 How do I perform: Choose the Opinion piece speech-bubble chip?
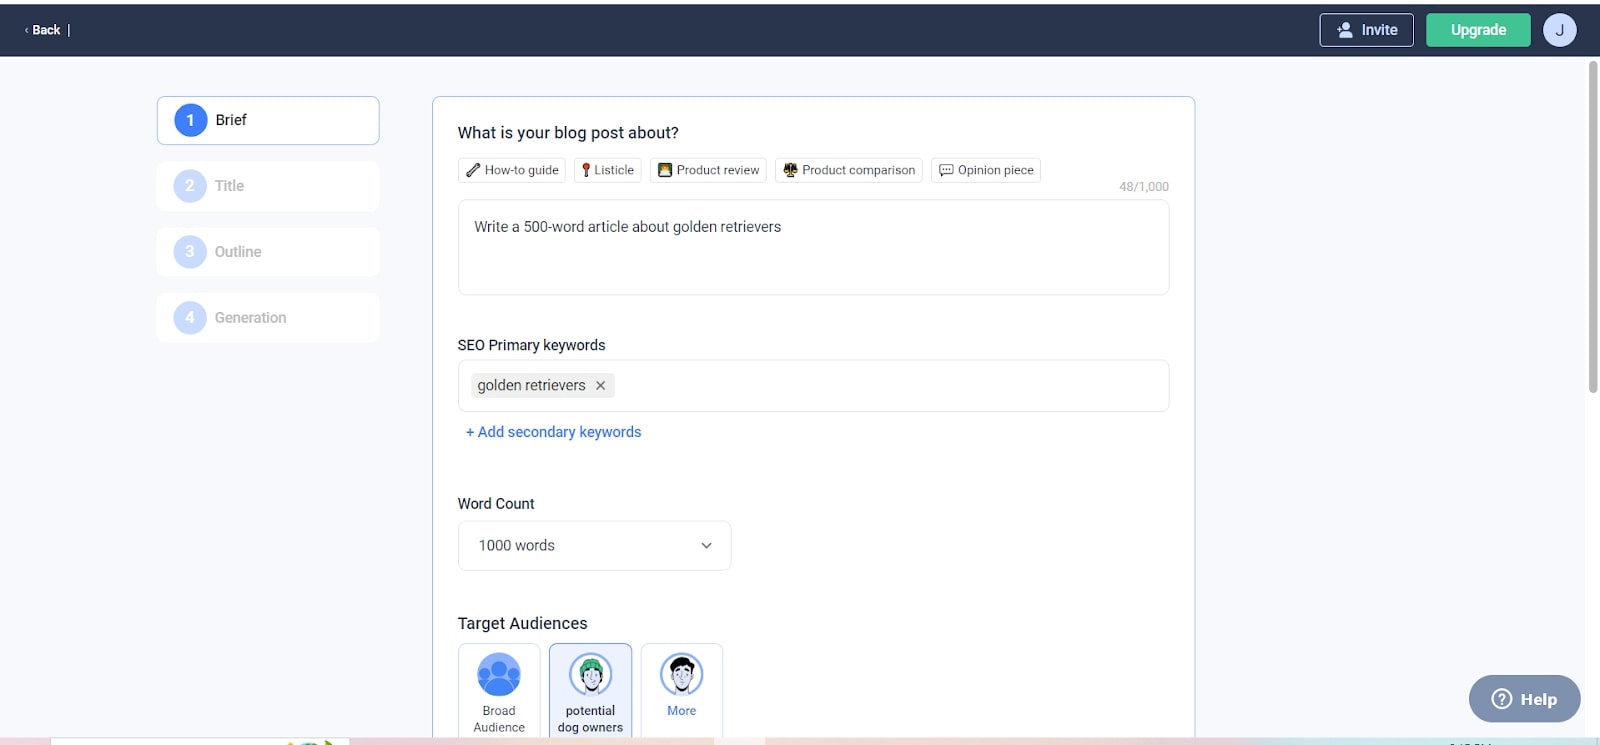[x=985, y=170]
